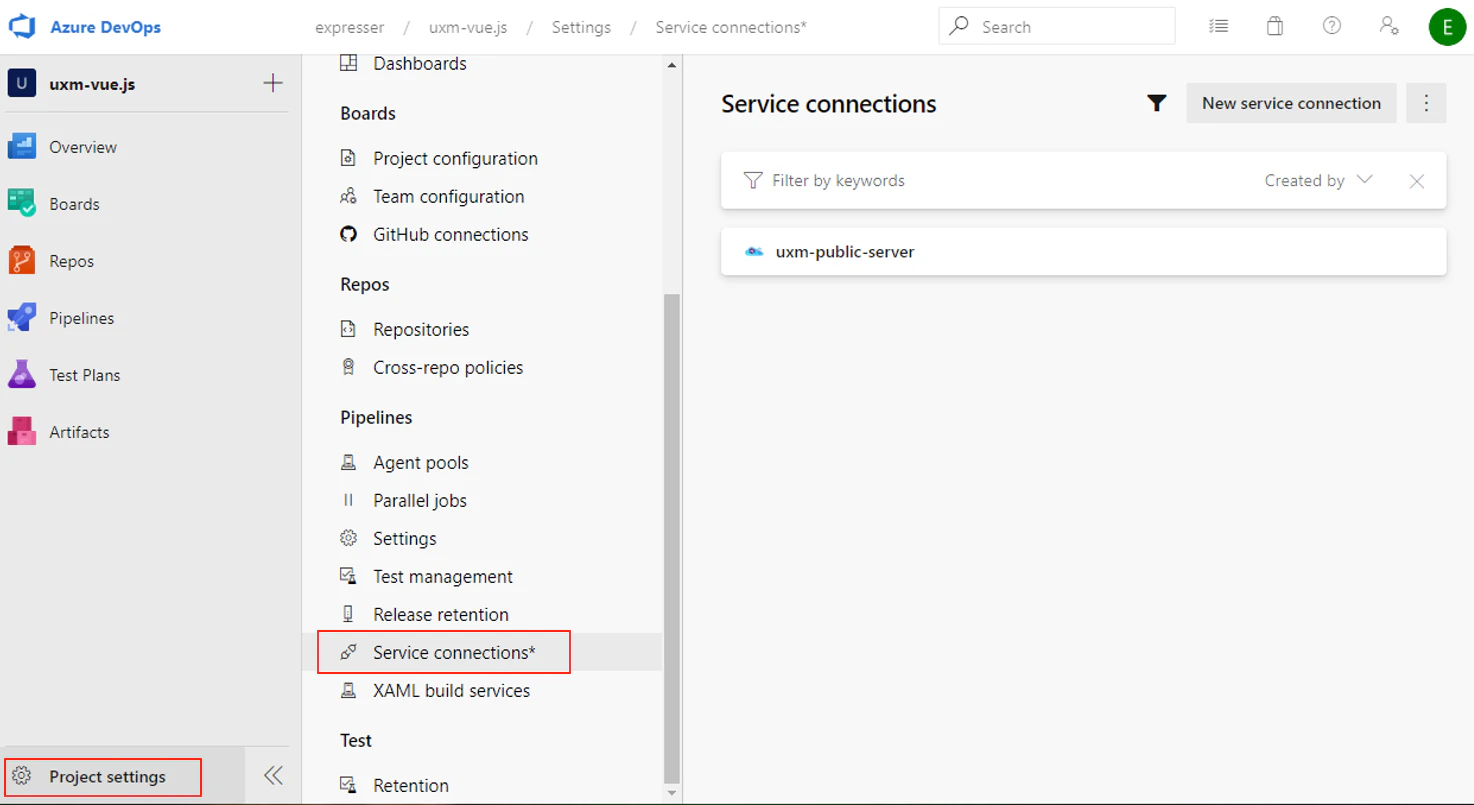Click the uxm-vue.js project name
The image size is (1474, 805).
[92, 84]
